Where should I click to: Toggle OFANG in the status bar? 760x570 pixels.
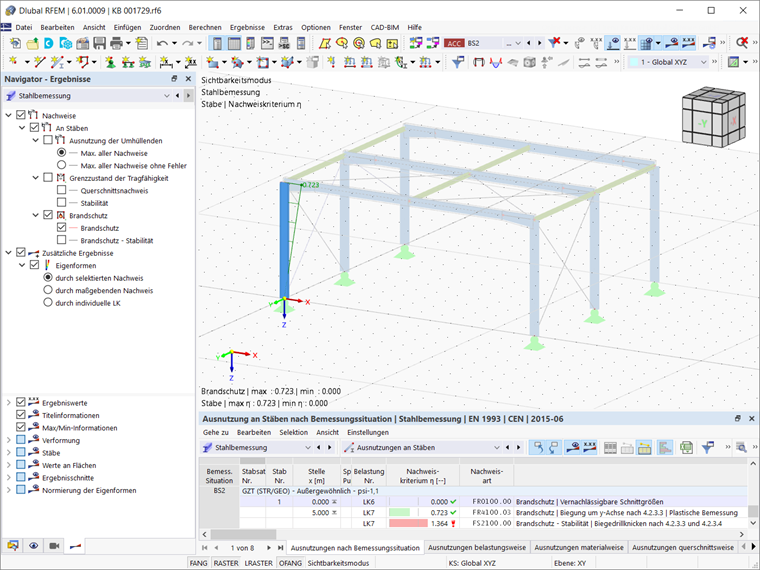coord(290,563)
